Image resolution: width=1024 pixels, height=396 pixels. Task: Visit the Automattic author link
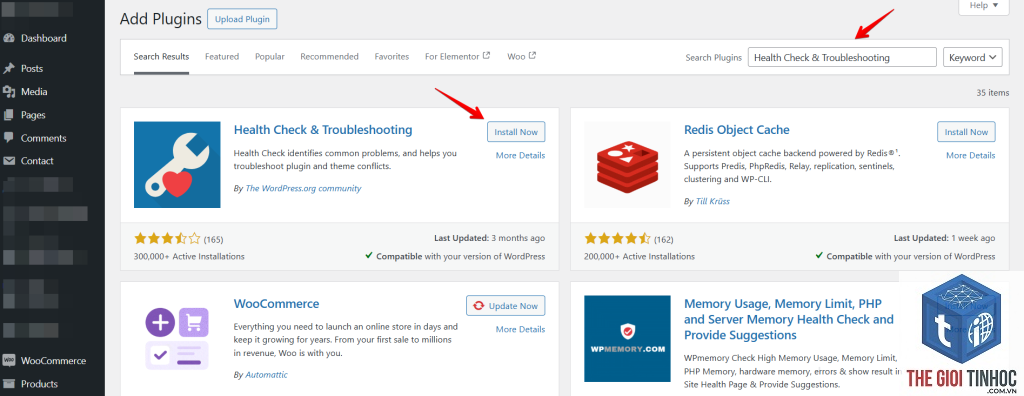266,375
